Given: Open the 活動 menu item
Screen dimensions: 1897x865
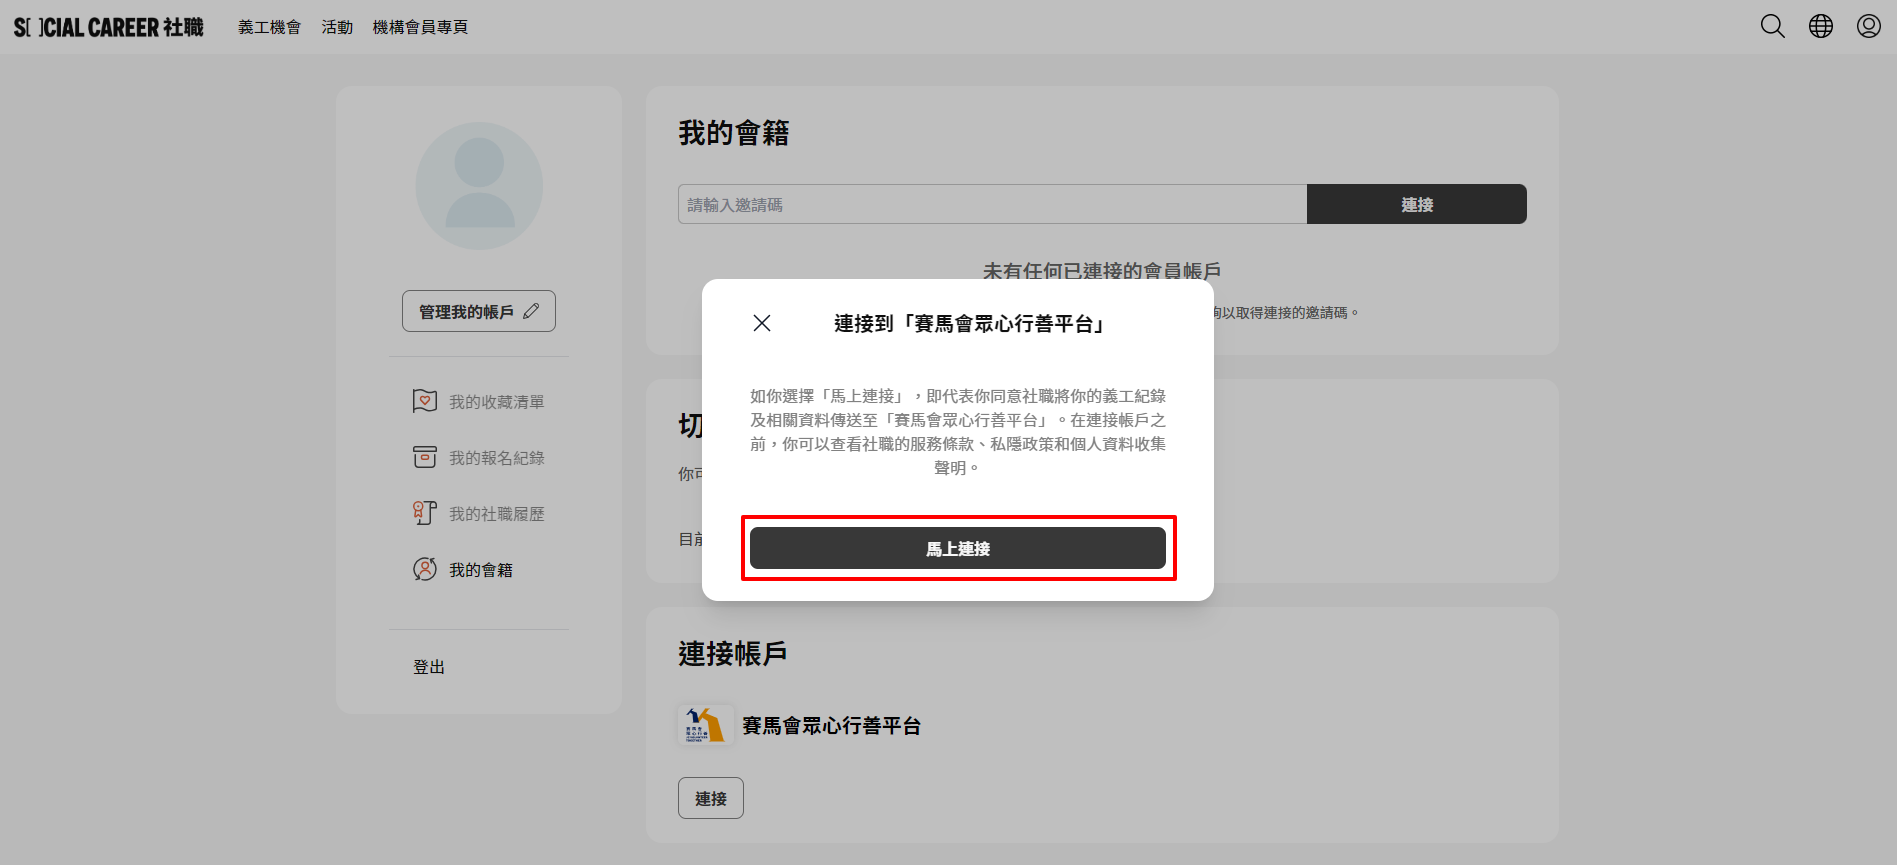Looking at the screenshot, I should (337, 27).
